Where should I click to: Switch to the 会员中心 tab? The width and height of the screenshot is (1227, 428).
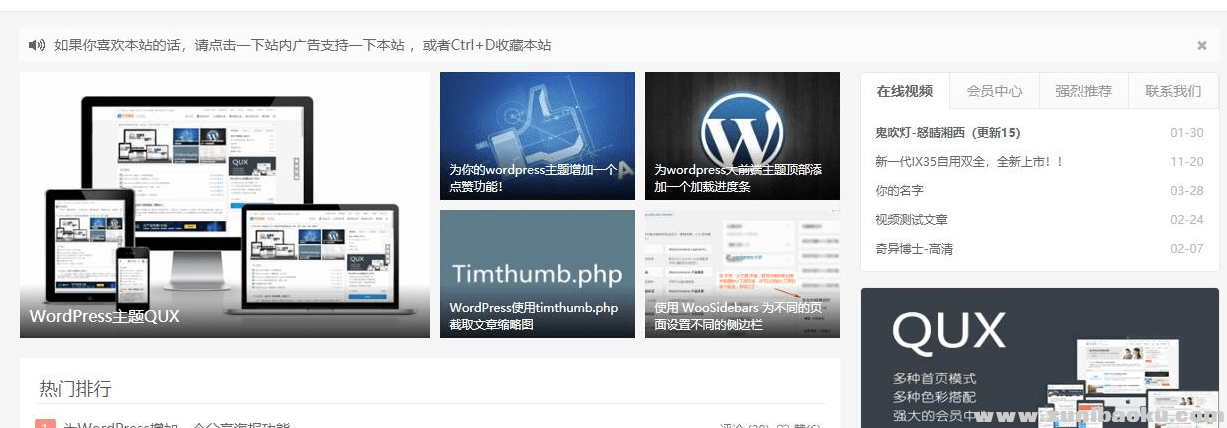coord(994,91)
